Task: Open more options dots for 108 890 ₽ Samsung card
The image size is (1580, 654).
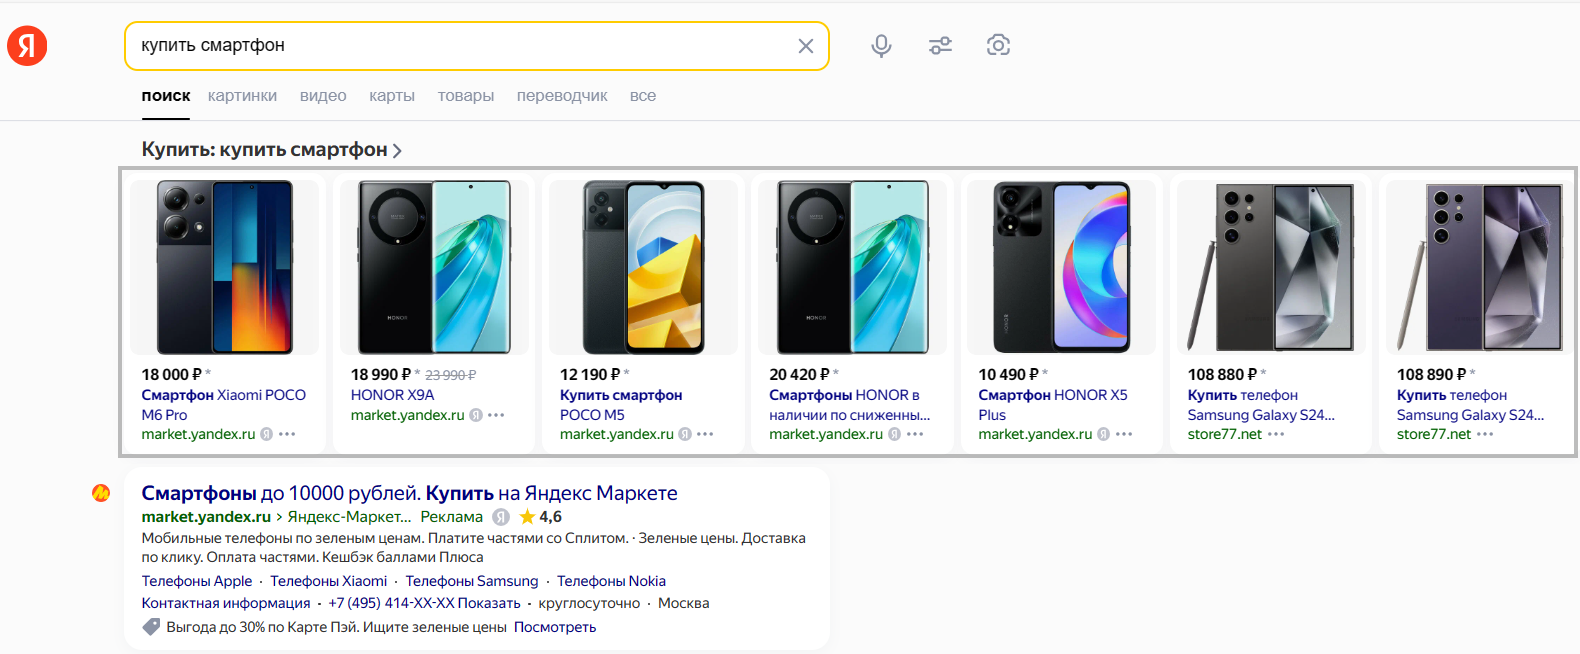Action: coord(1485,434)
